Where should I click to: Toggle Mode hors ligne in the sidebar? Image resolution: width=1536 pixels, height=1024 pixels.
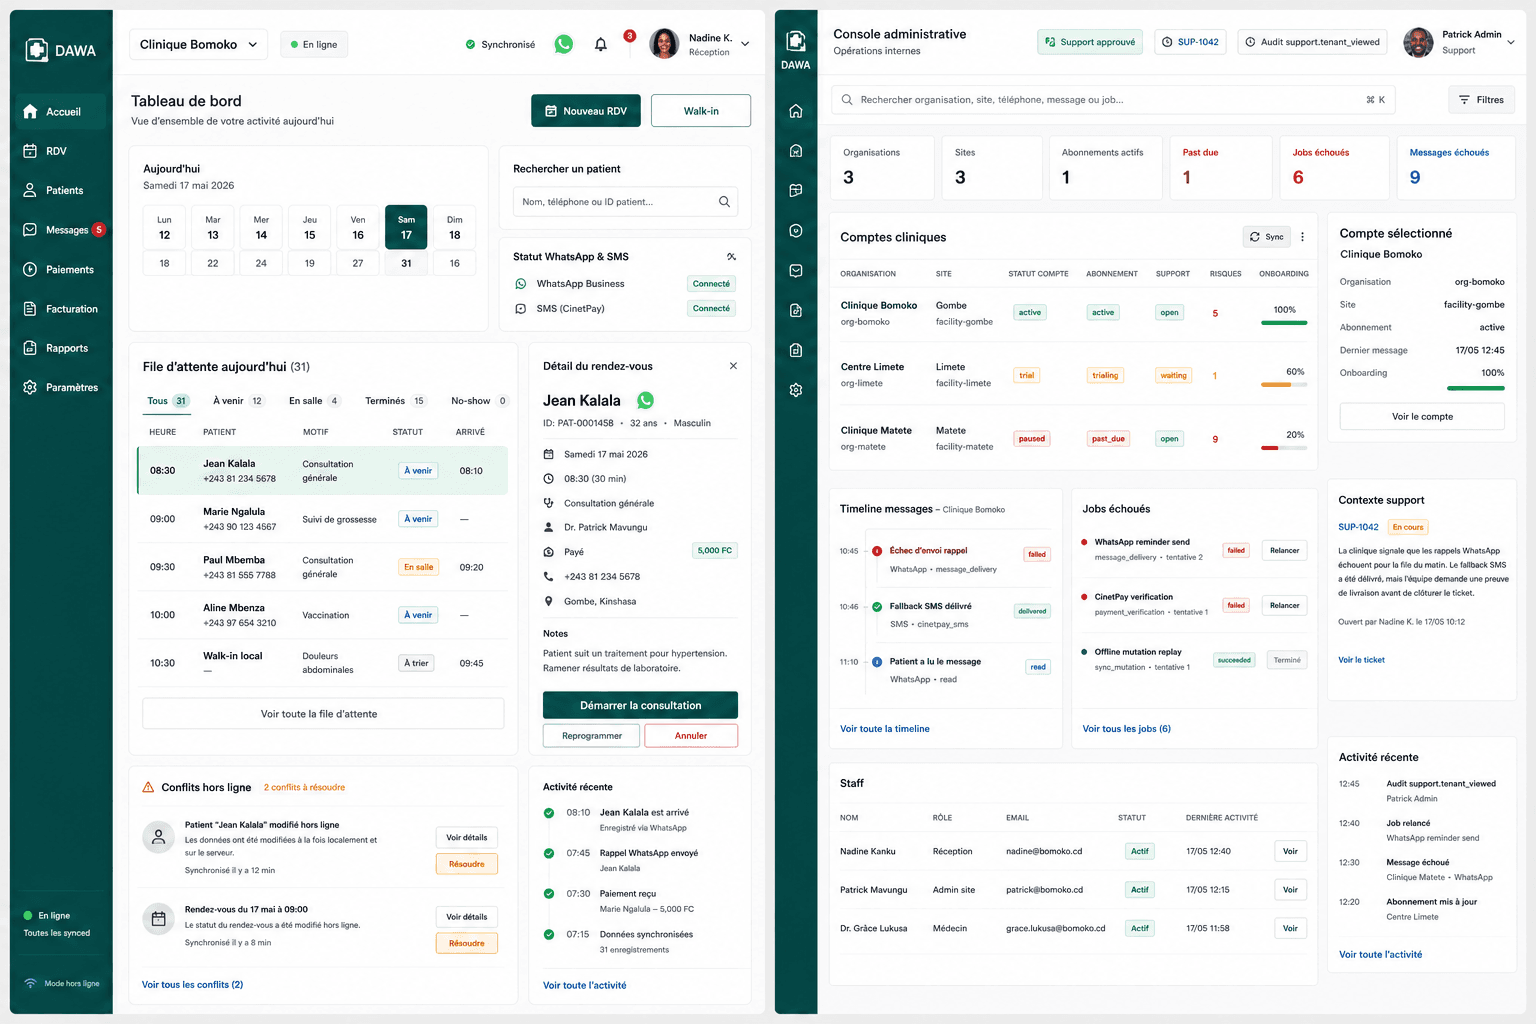pyautogui.click(x=62, y=984)
